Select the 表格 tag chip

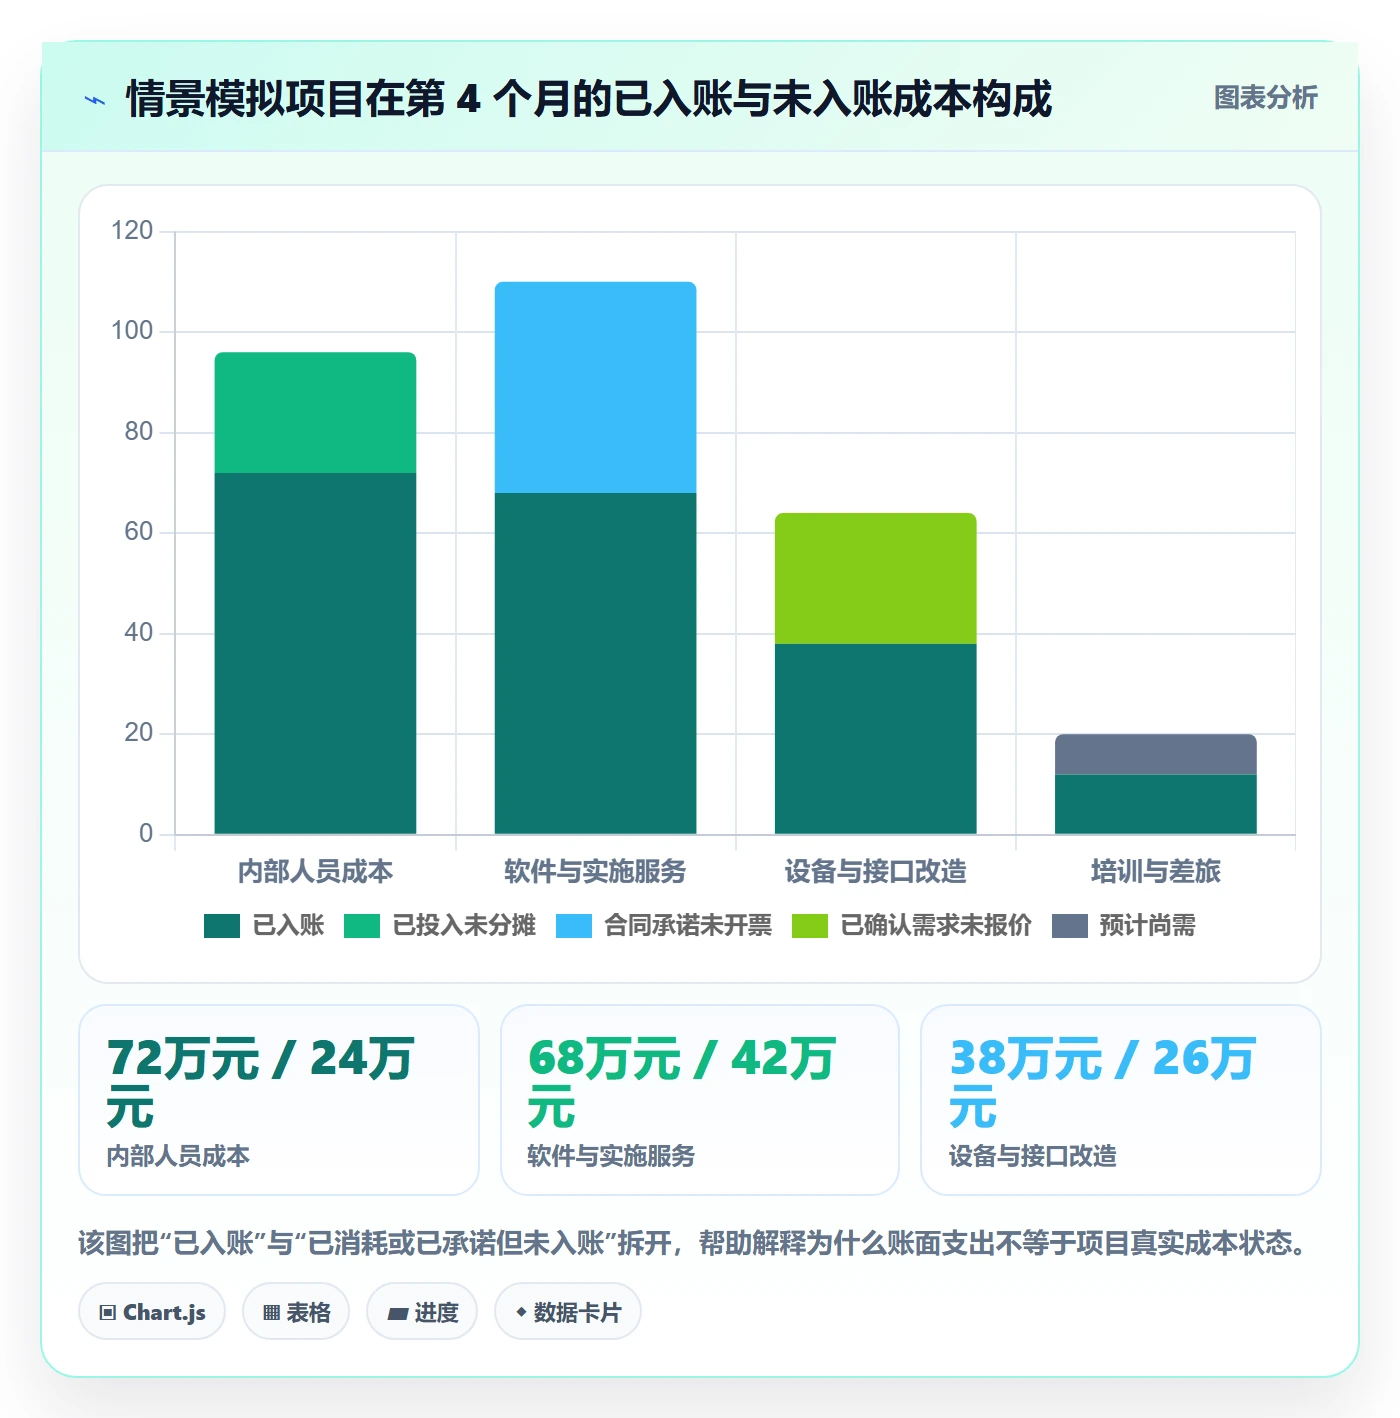point(296,1312)
